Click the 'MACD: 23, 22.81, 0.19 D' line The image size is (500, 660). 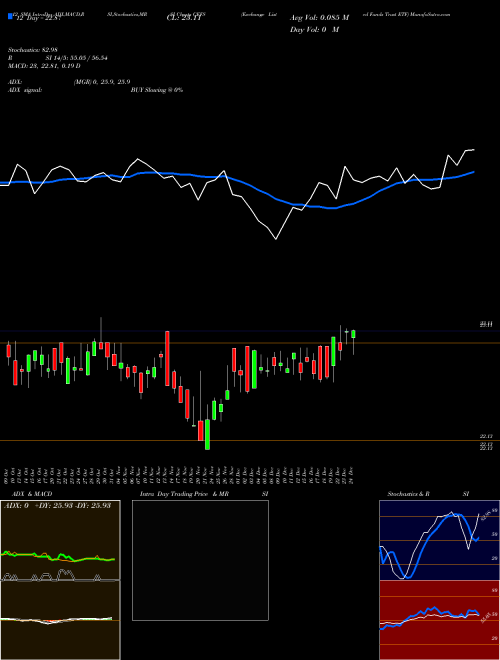(x=44, y=66)
